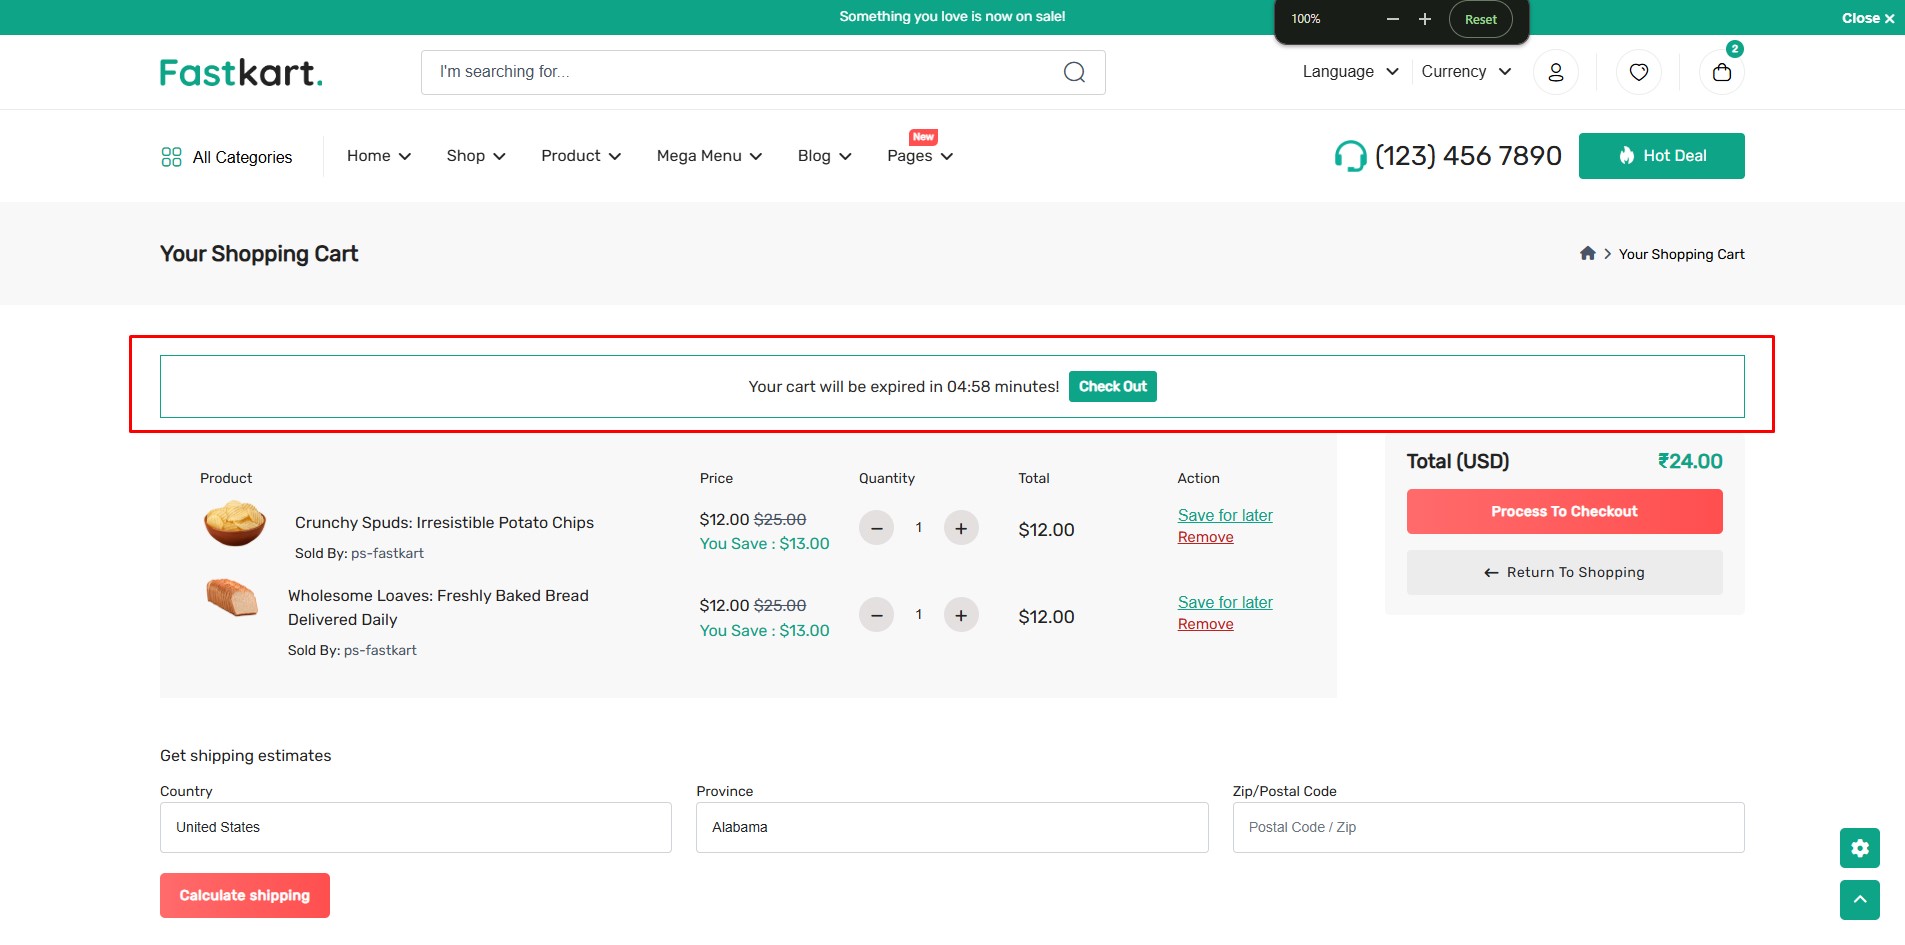Expand the Currency dropdown

click(x=1466, y=72)
